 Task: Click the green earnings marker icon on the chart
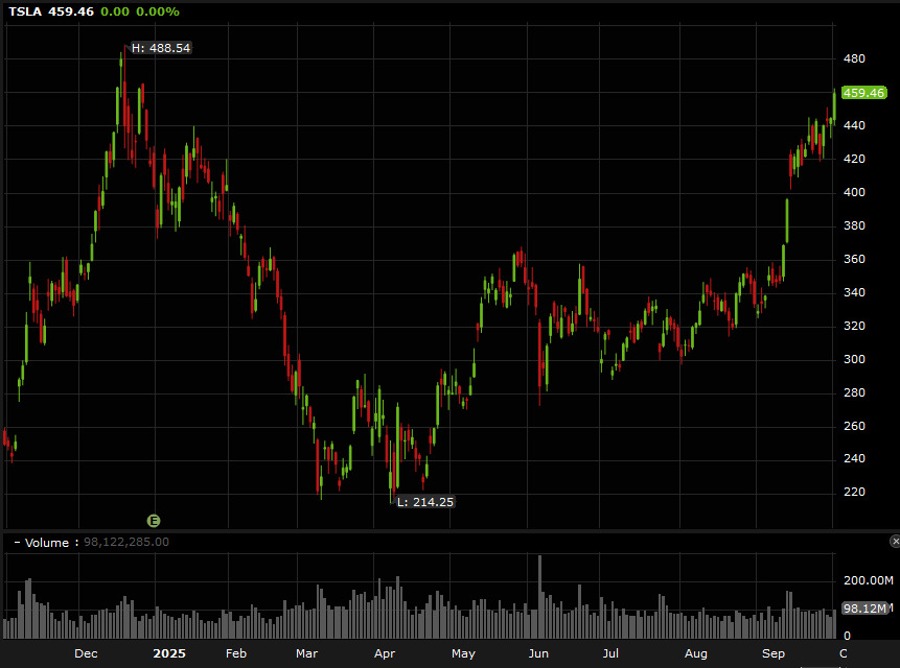154,520
